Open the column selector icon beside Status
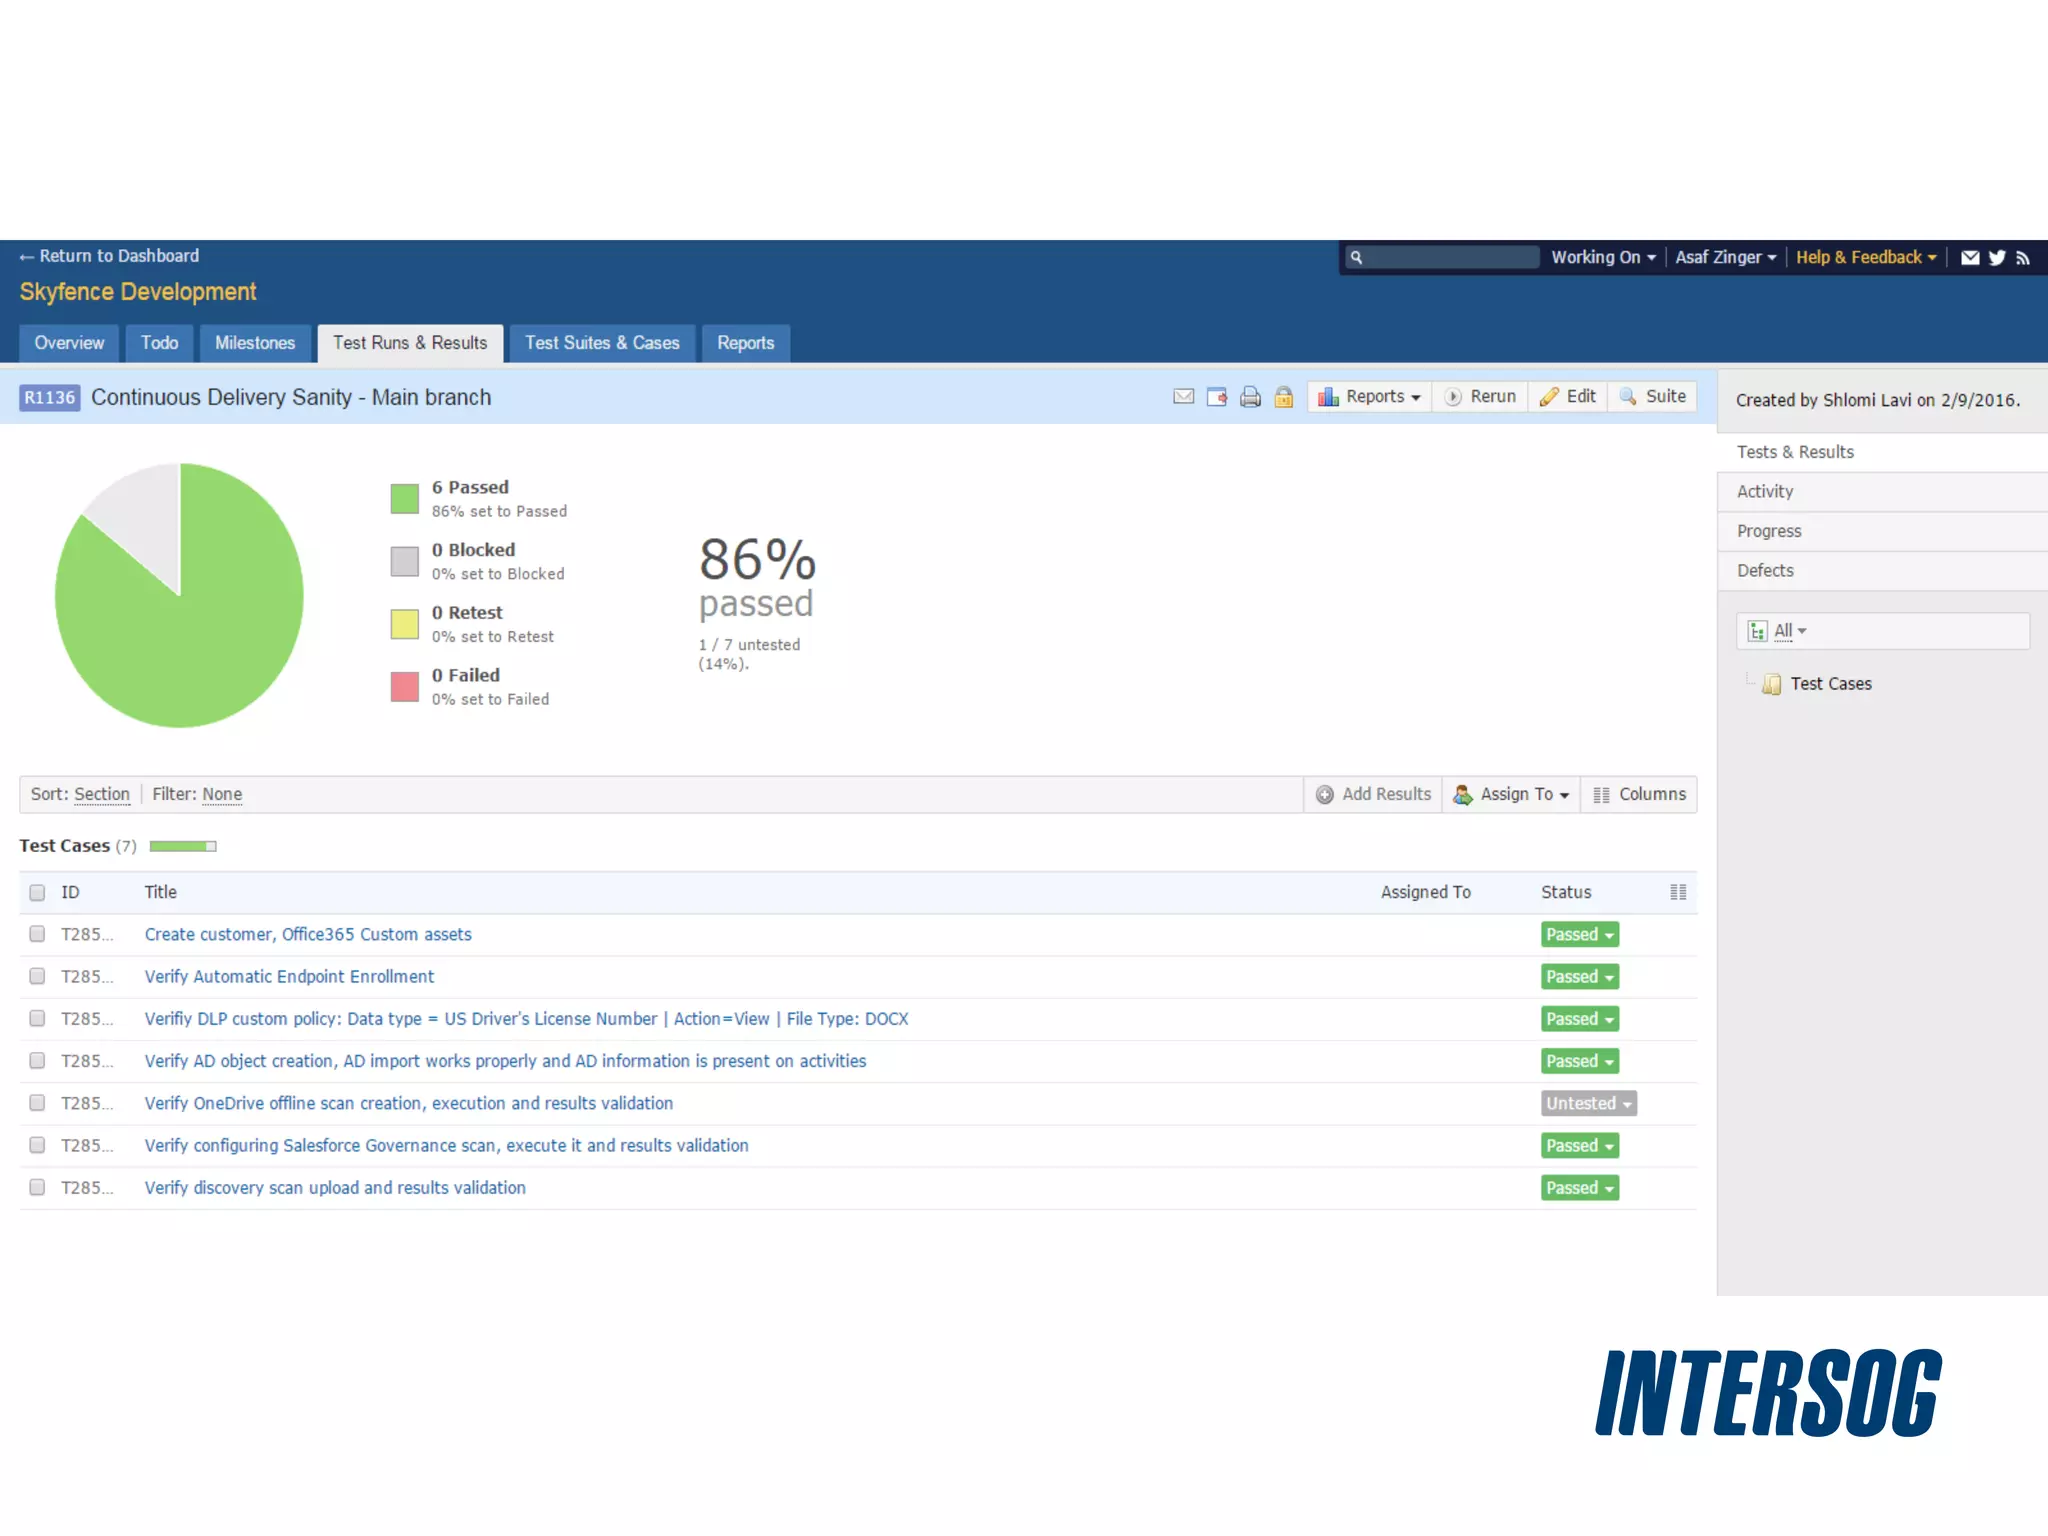 click(1678, 892)
